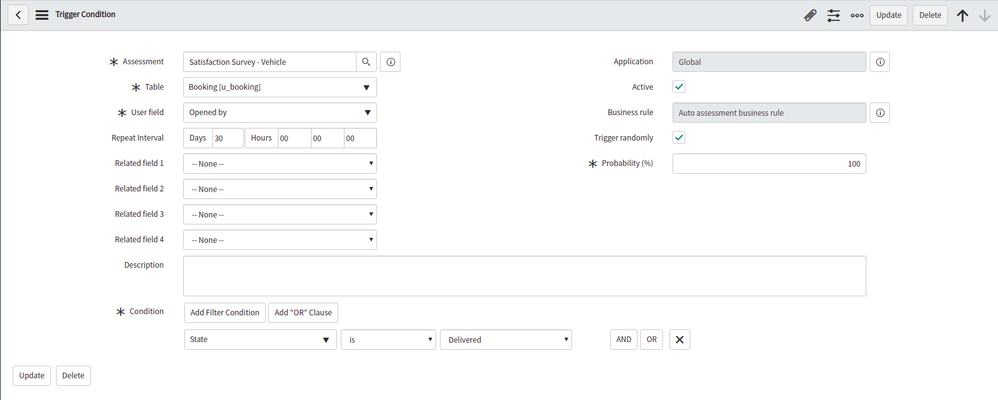The image size is (998, 400).
Task: Expand the Related field 3 dropdown
Action: point(279,215)
